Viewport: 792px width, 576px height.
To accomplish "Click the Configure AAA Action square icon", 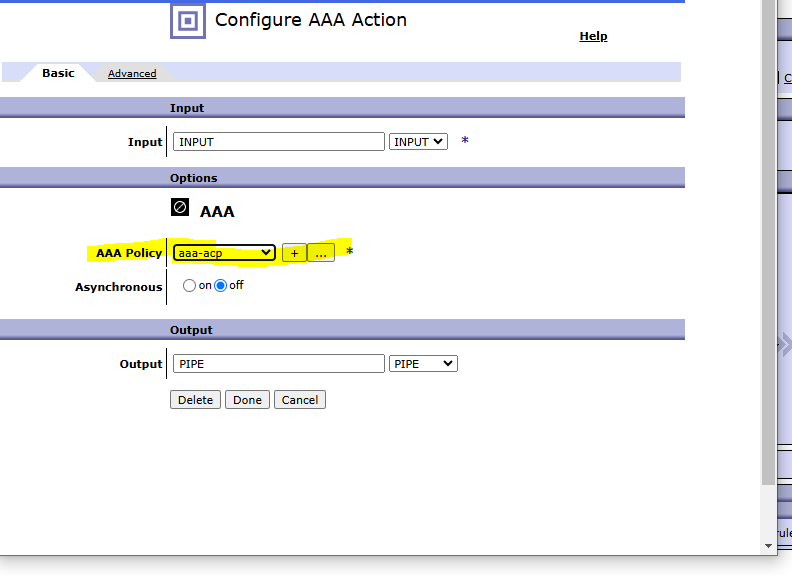I will (188, 21).
